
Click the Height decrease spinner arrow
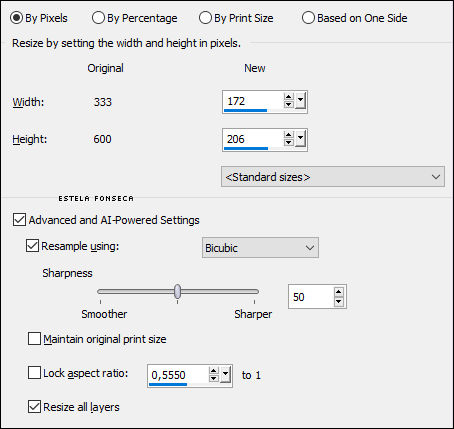pyautogui.click(x=289, y=142)
